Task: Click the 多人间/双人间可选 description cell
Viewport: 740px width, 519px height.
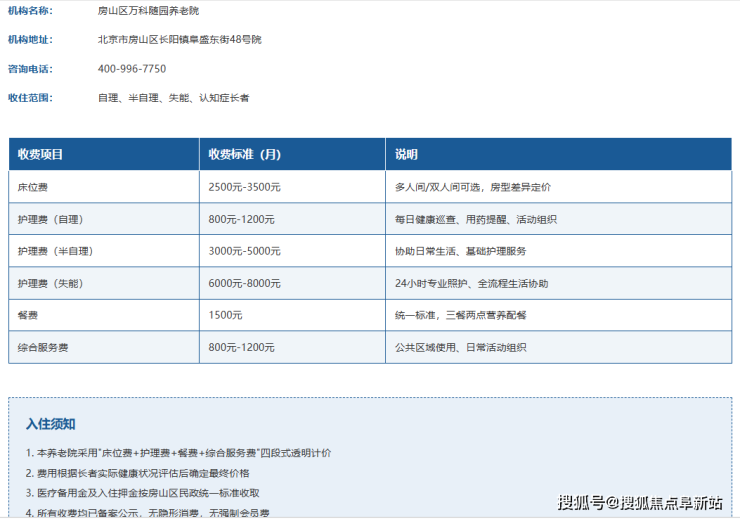Action: [x=559, y=187]
